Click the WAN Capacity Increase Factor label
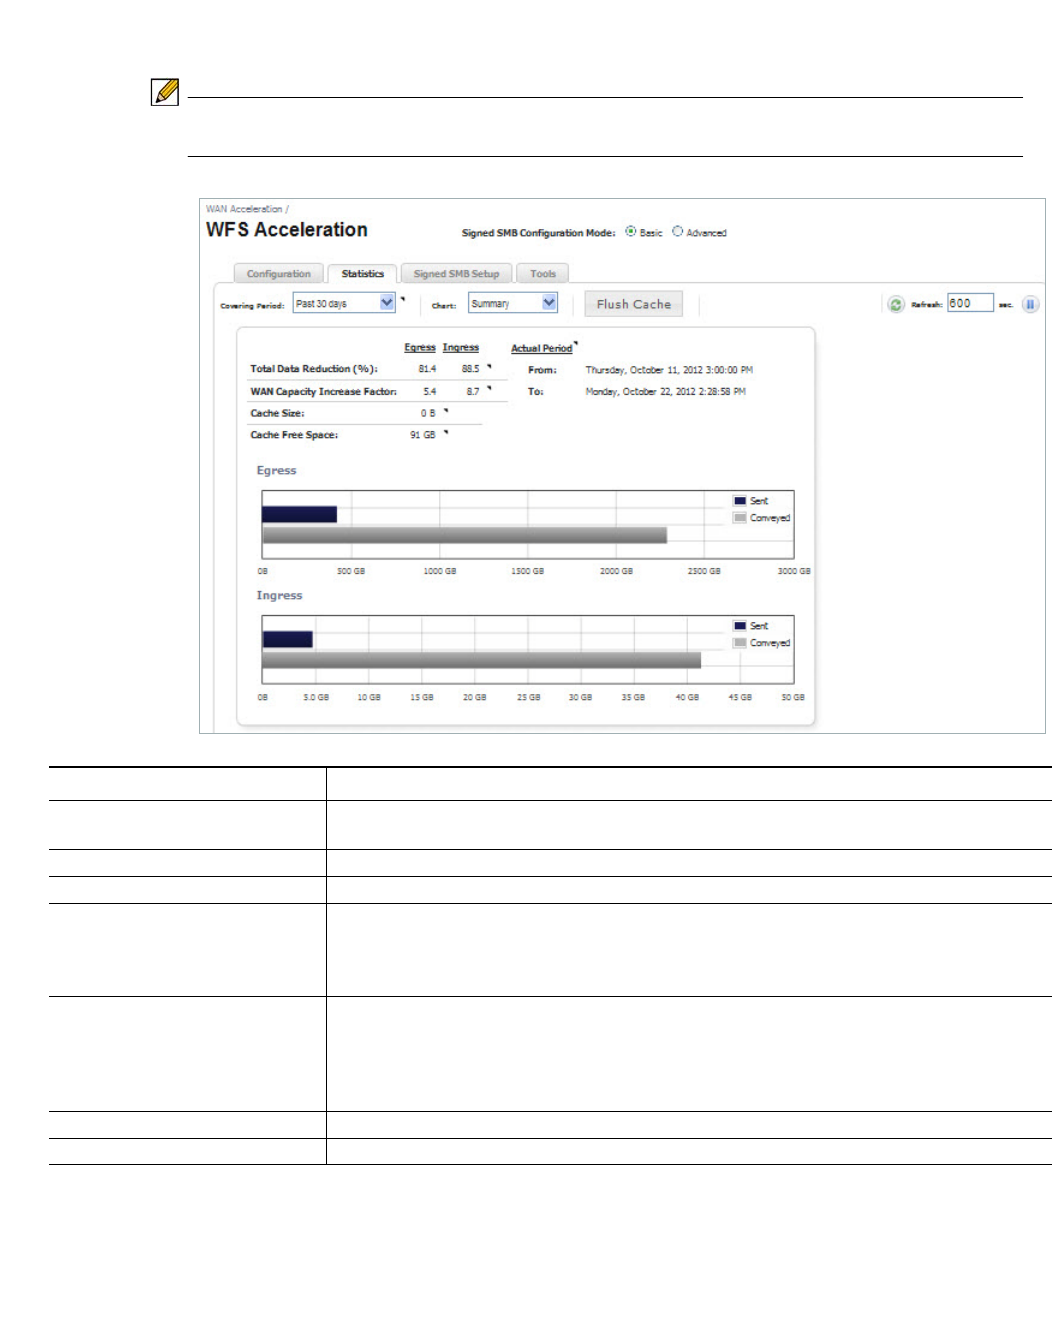 pyautogui.click(x=323, y=391)
